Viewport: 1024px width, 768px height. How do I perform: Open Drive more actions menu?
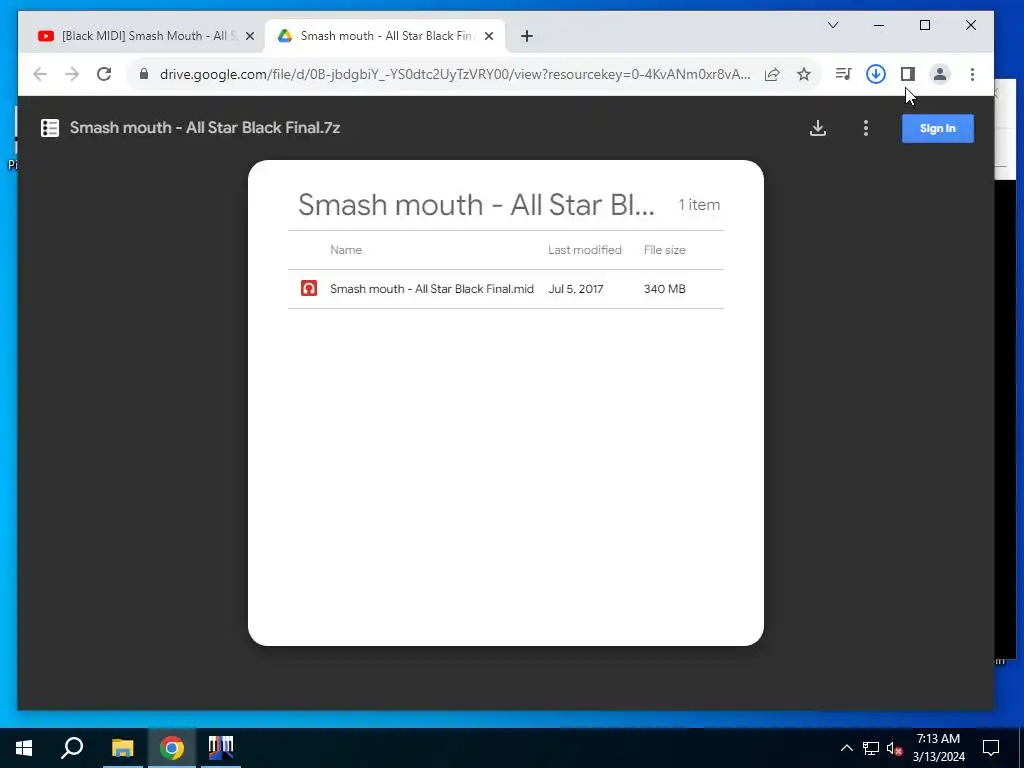(x=866, y=128)
